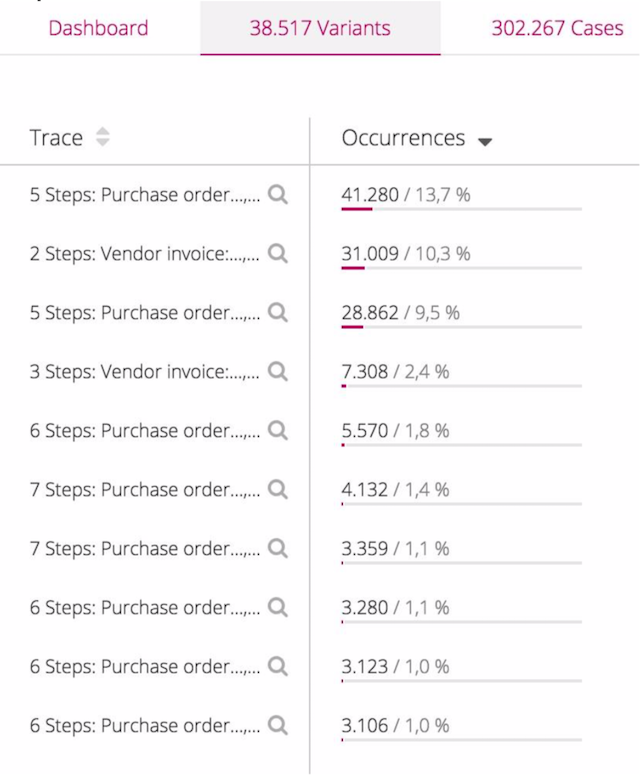Open magnifier for trace with 28.862 occurrences

(x=278, y=313)
